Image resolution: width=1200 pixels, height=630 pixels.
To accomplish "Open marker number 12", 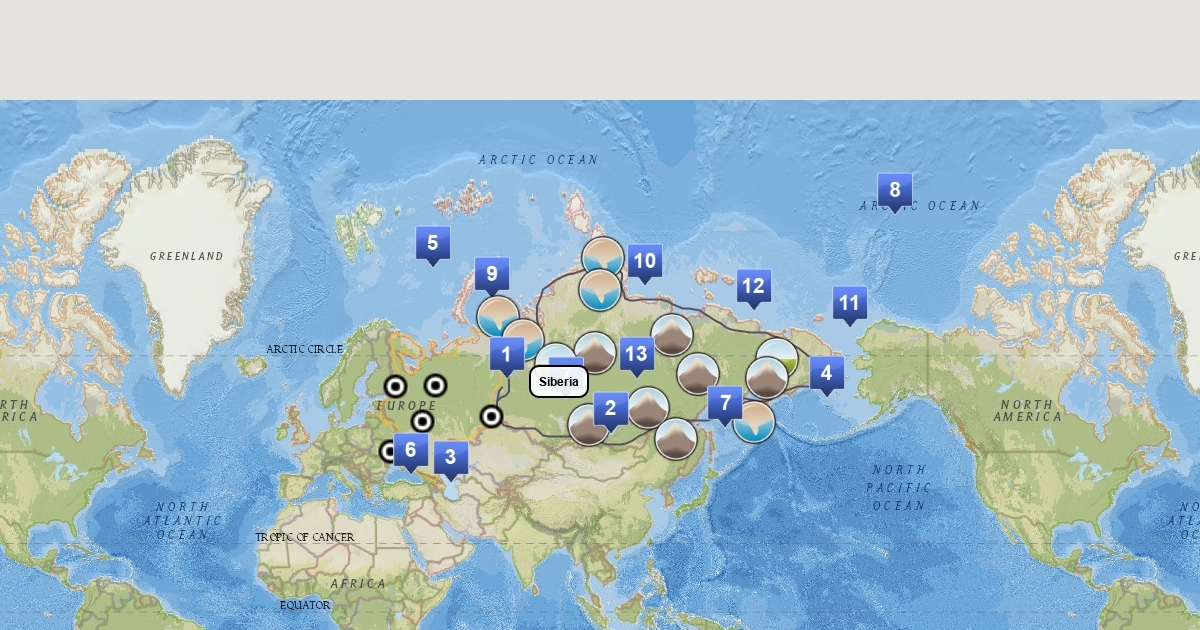I will [x=753, y=286].
